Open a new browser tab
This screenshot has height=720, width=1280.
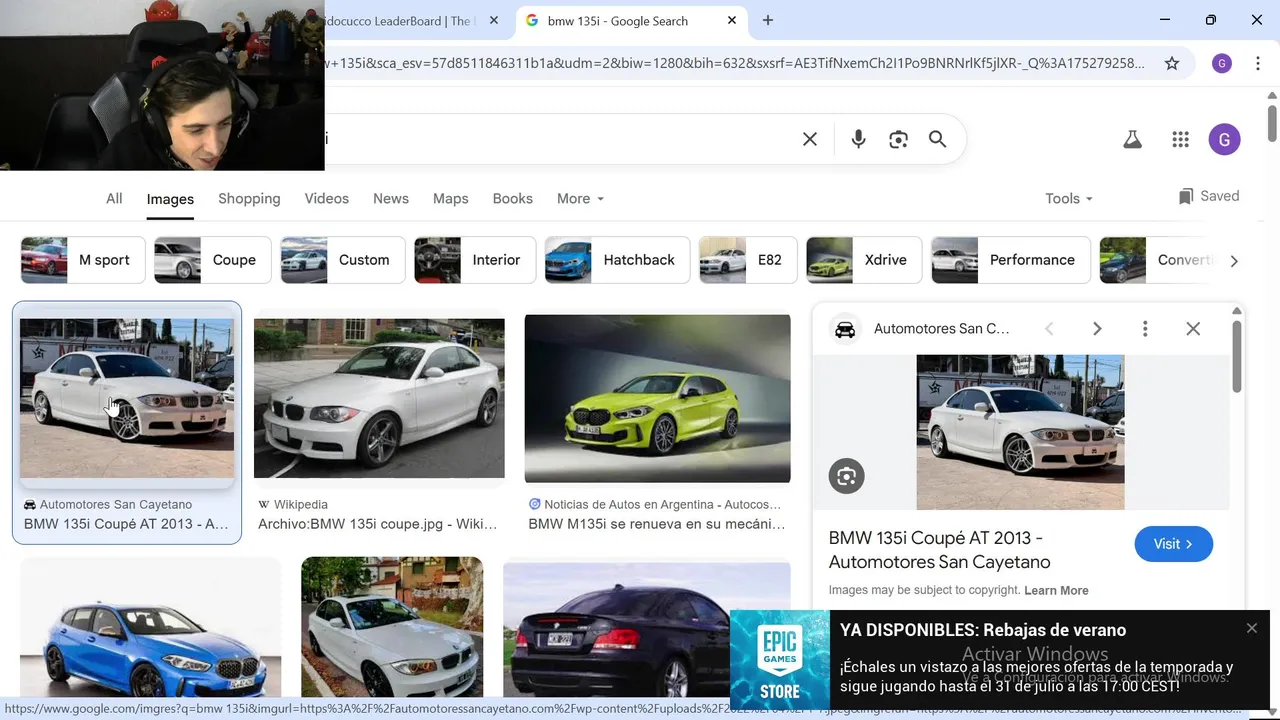point(768,20)
